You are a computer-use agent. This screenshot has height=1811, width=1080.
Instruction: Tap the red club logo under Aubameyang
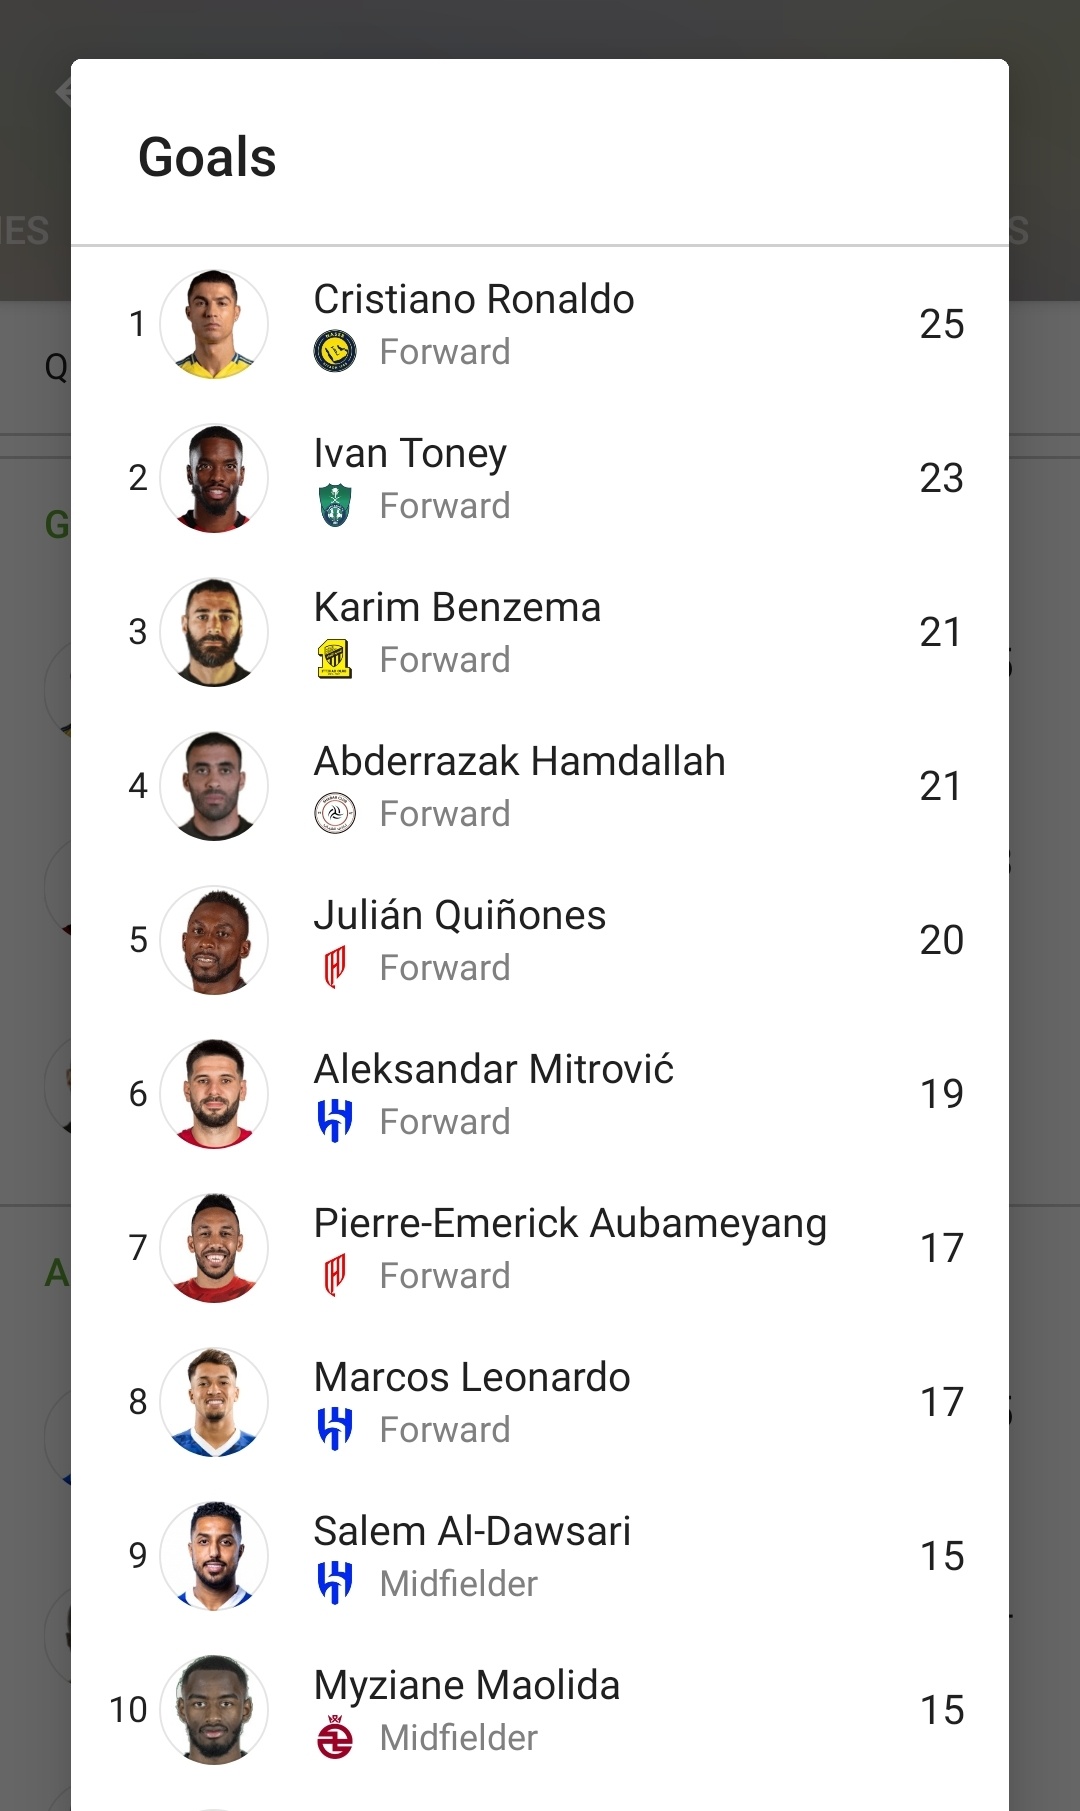pos(335,1276)
